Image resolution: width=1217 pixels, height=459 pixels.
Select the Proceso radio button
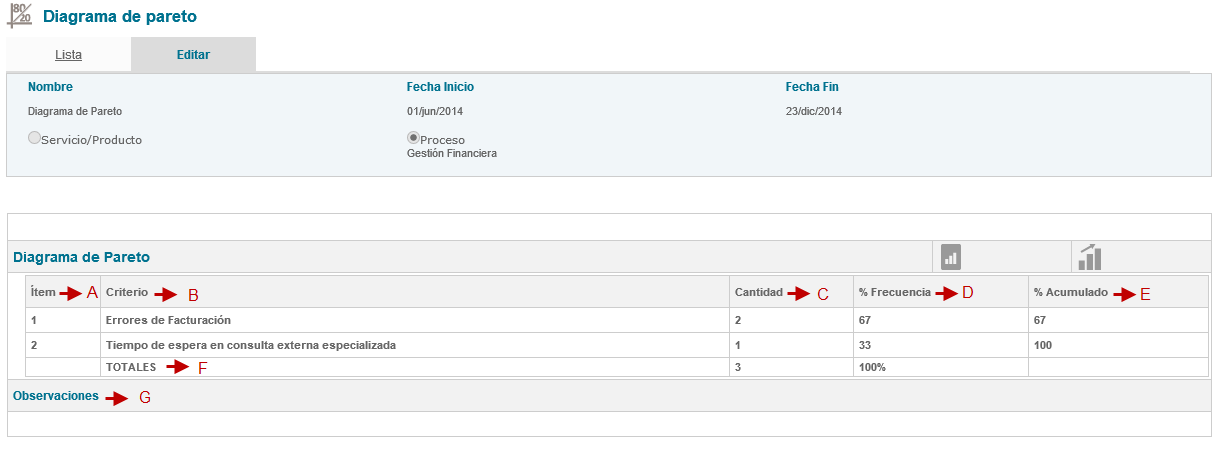tap(413, 138)
